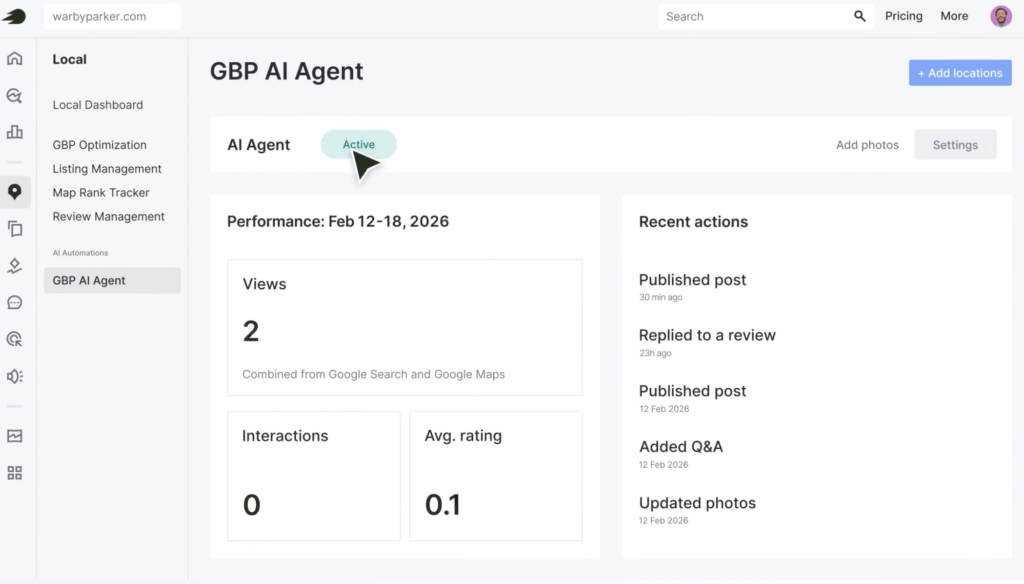Open the user profile avatar
Image resolution: width=1024 pixels, height=584 pixels.
[x=1000, y=16]
